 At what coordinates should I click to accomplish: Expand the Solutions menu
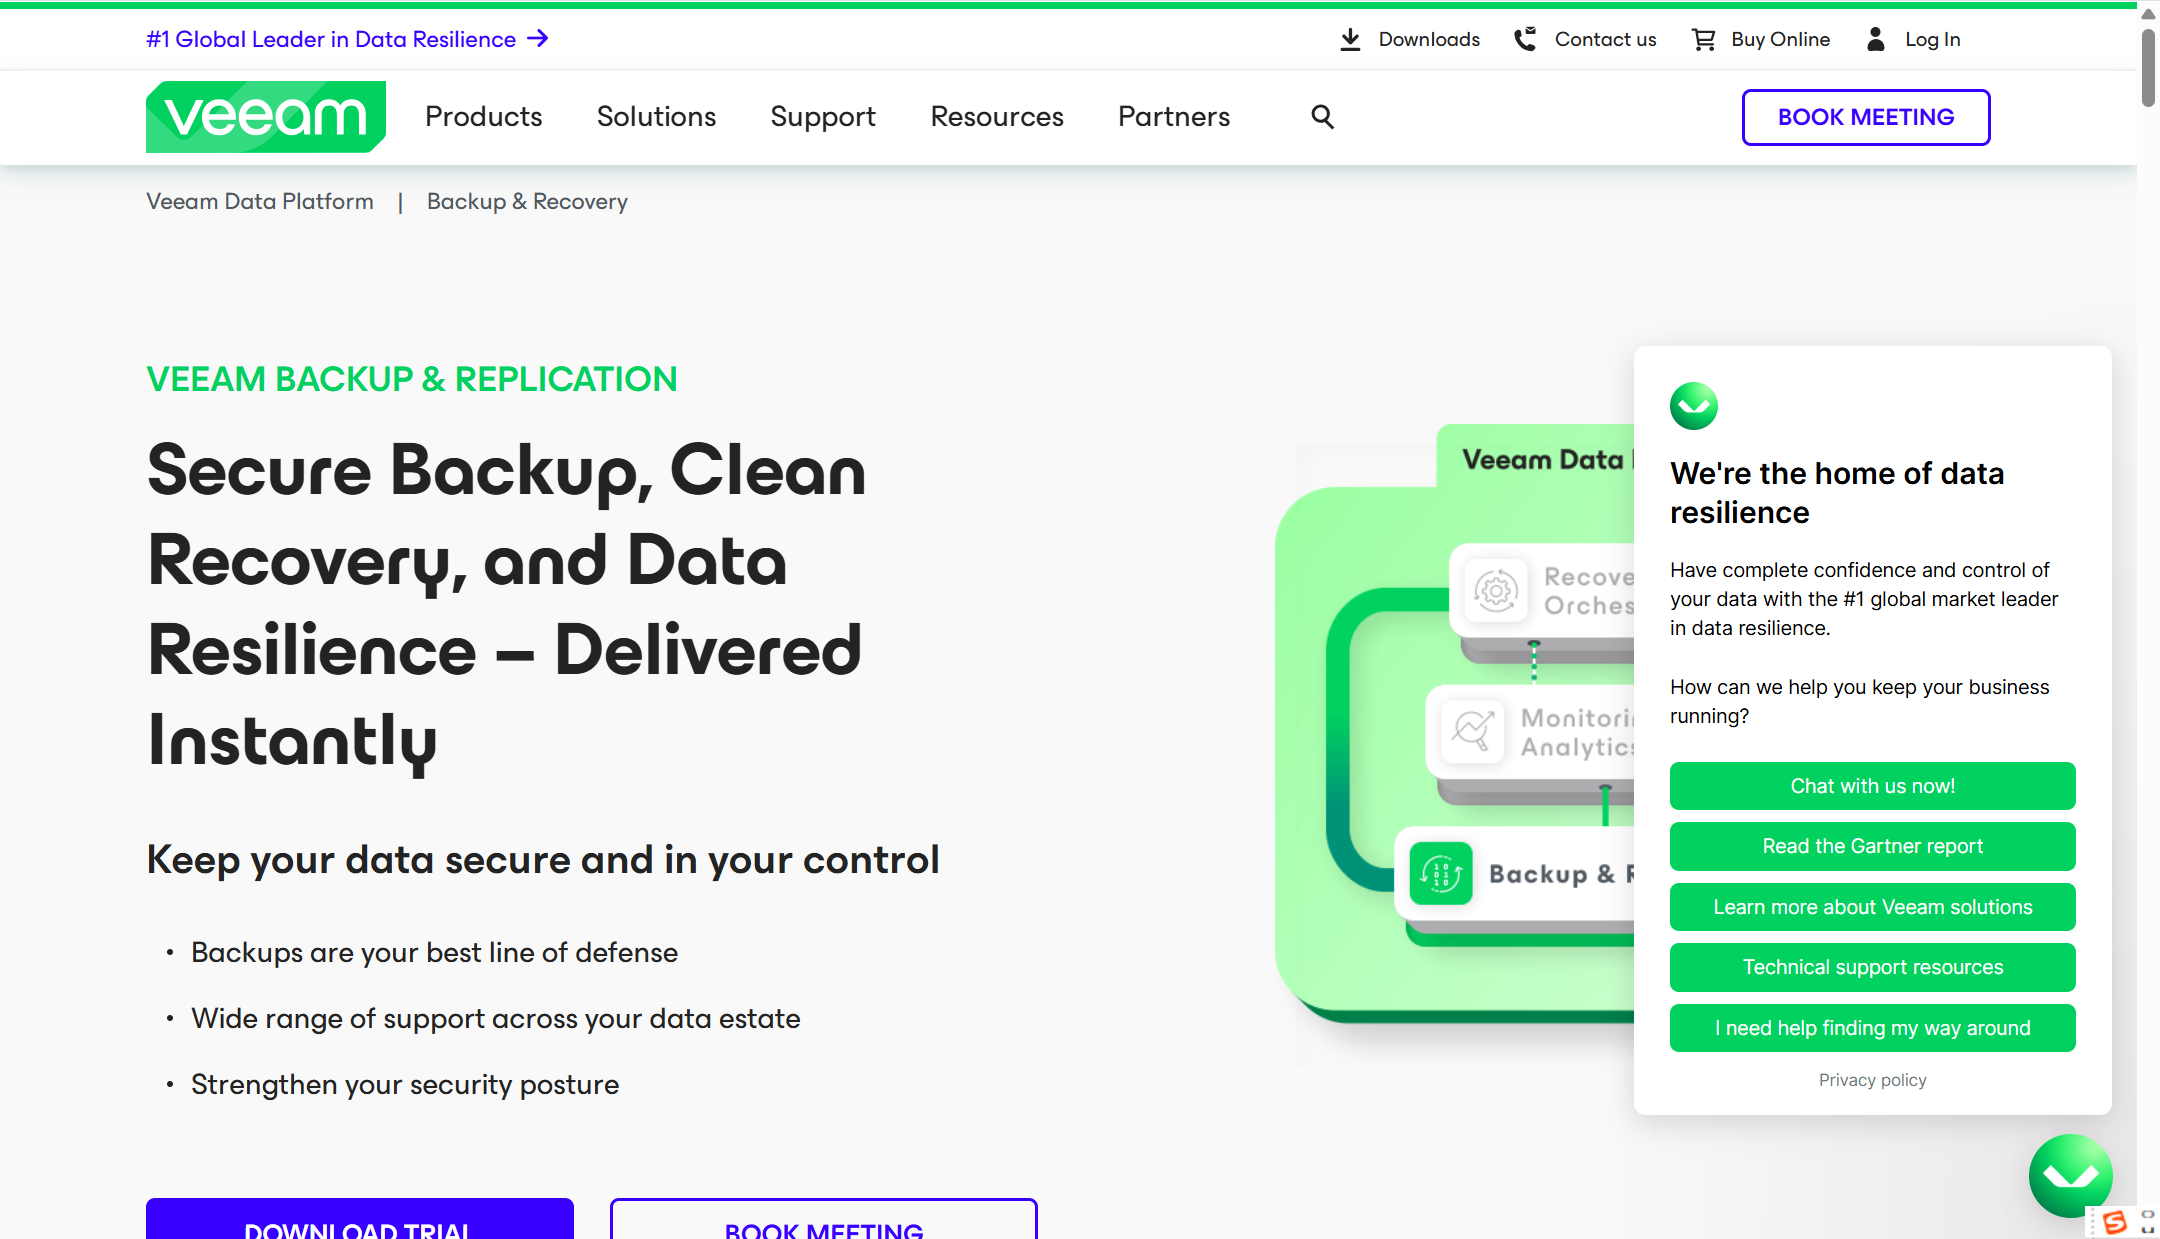(x=656, y=117)
